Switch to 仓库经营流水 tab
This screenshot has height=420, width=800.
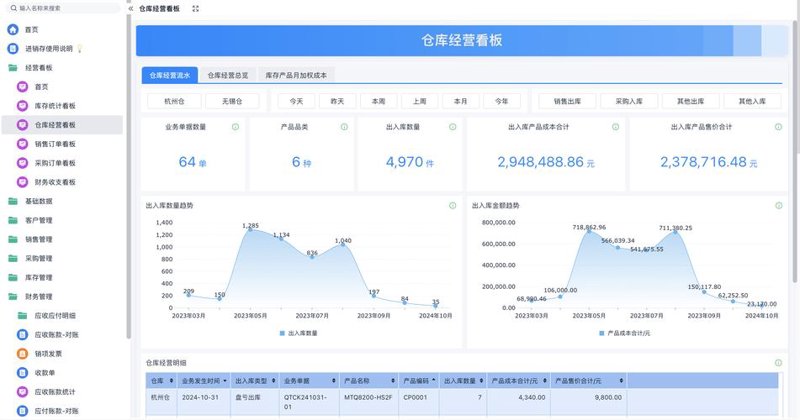click(170, 75)
